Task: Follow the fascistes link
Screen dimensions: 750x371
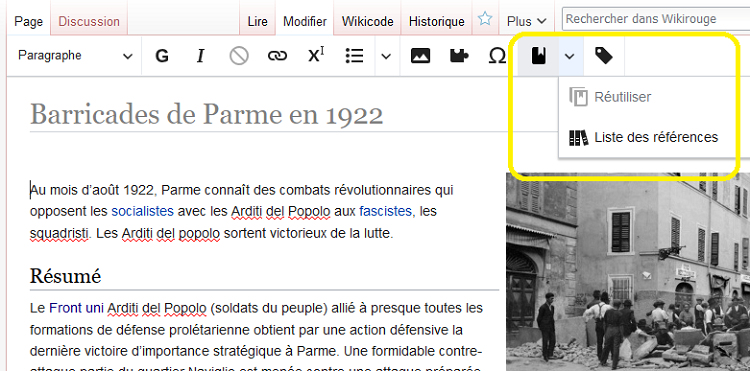Action: coord(386,211)
